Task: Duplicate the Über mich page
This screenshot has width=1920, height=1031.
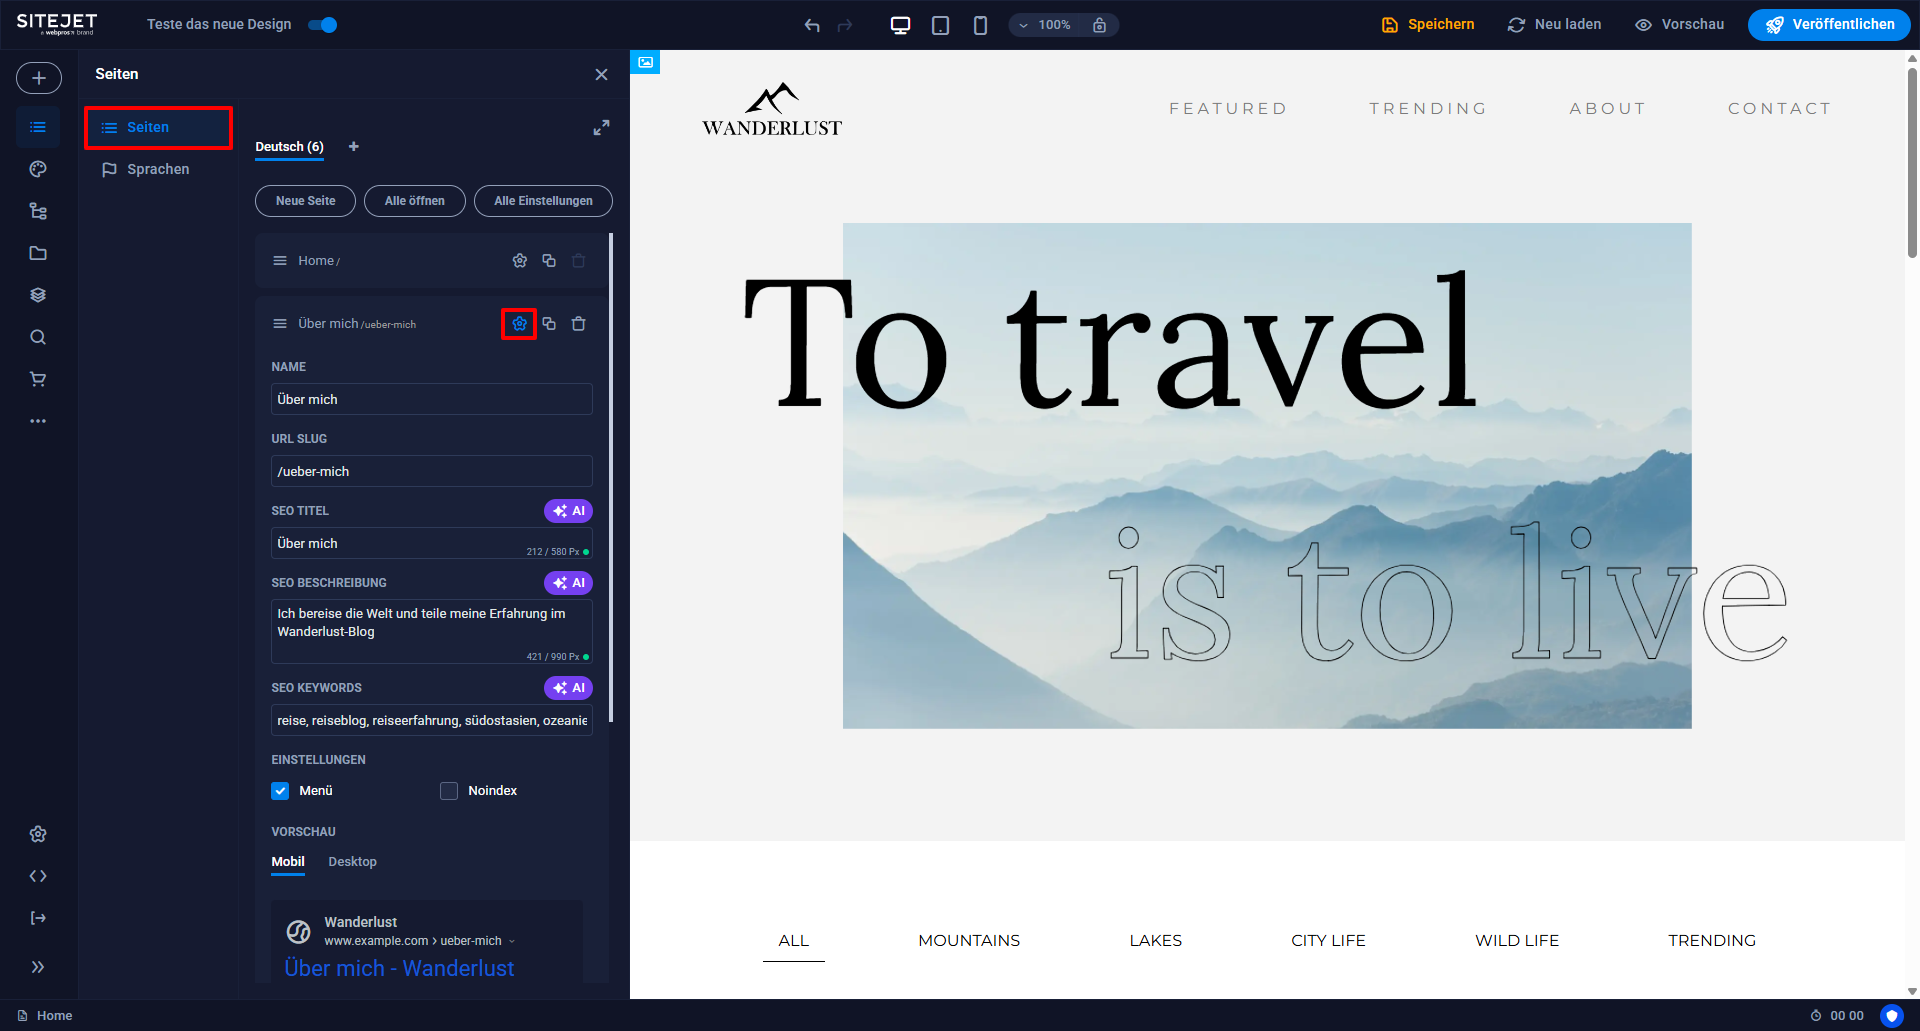Action: (549, 324)
